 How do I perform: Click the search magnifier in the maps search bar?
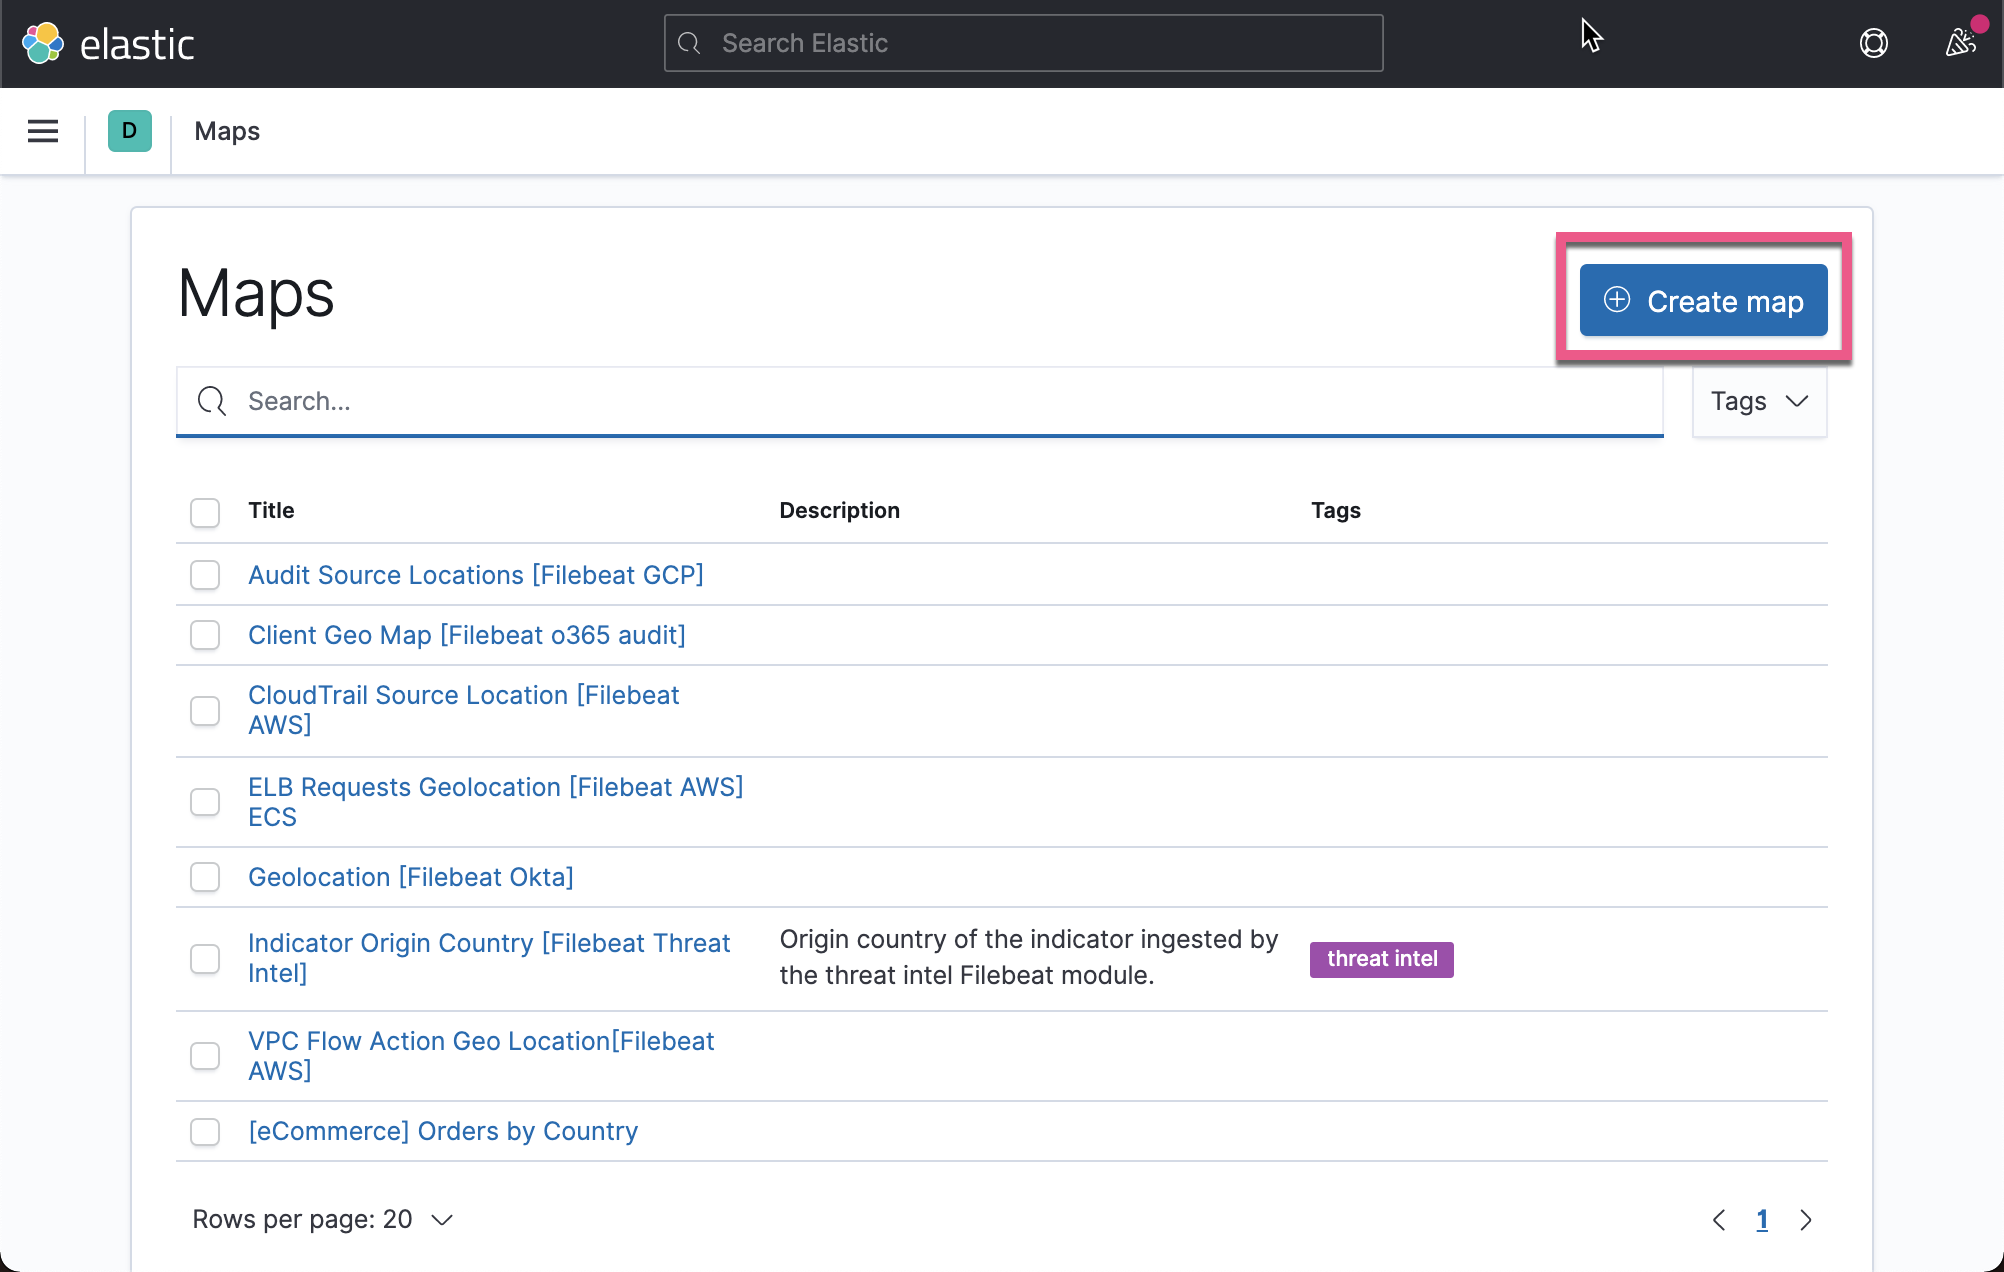pyautogui.click(x=211, y=401)
